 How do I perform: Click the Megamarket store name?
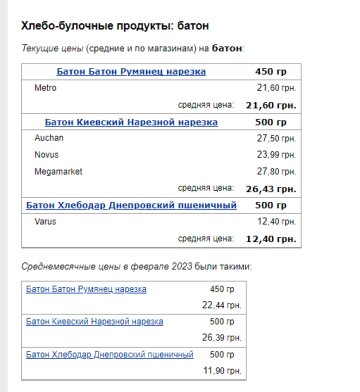[58, 172]
